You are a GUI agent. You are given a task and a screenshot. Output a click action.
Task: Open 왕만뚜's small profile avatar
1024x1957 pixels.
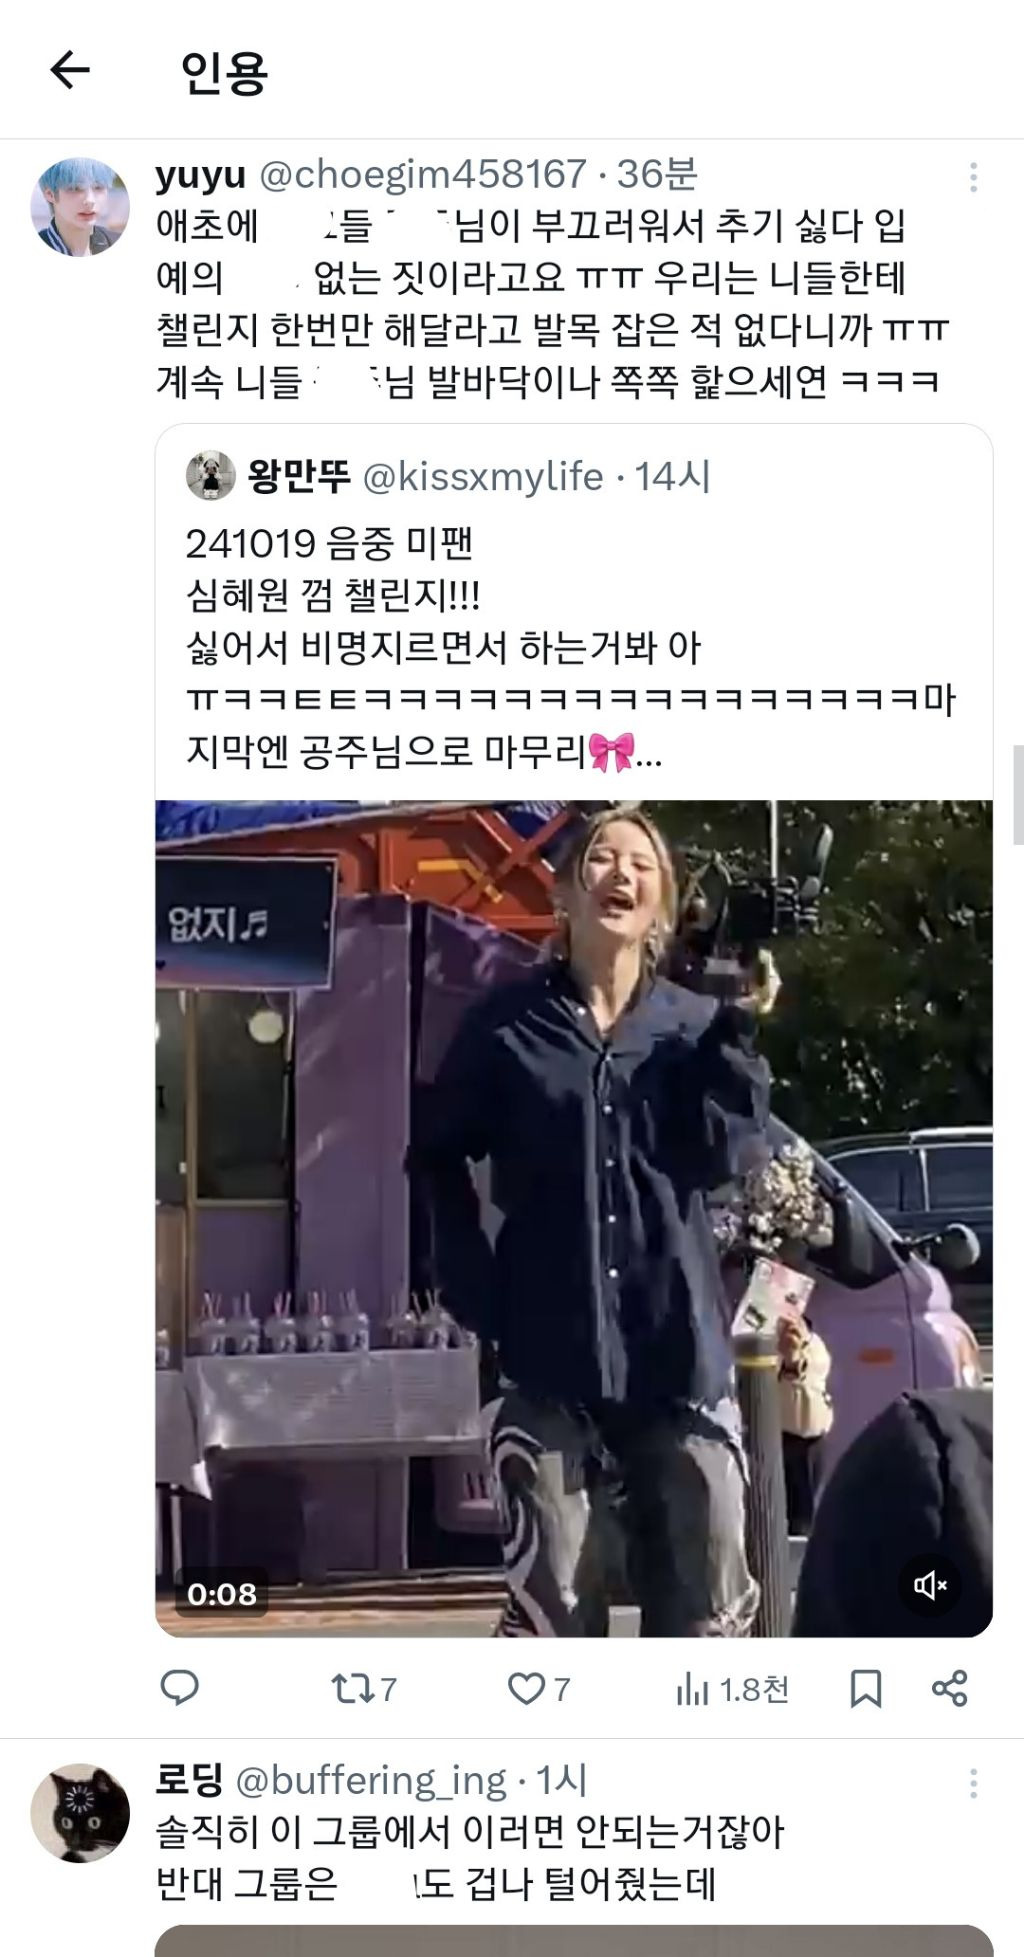pyautogui.click(x=211, y=476)
